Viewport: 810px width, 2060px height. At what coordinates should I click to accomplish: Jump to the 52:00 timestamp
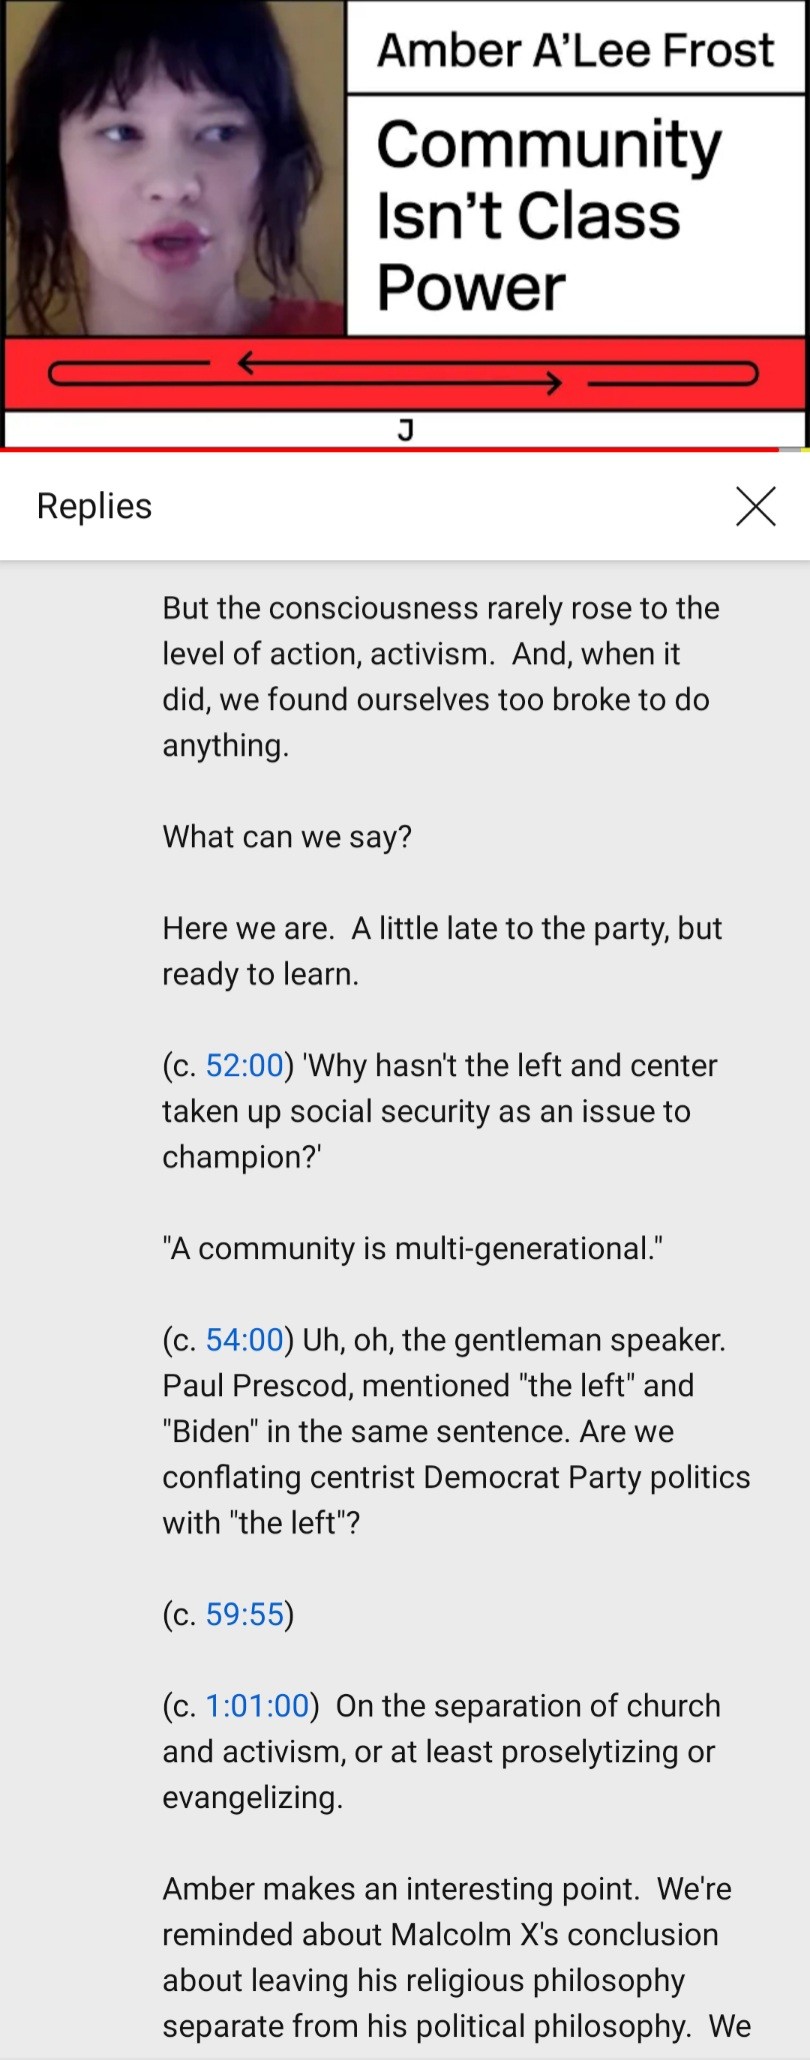click(x=245, y=1066)
